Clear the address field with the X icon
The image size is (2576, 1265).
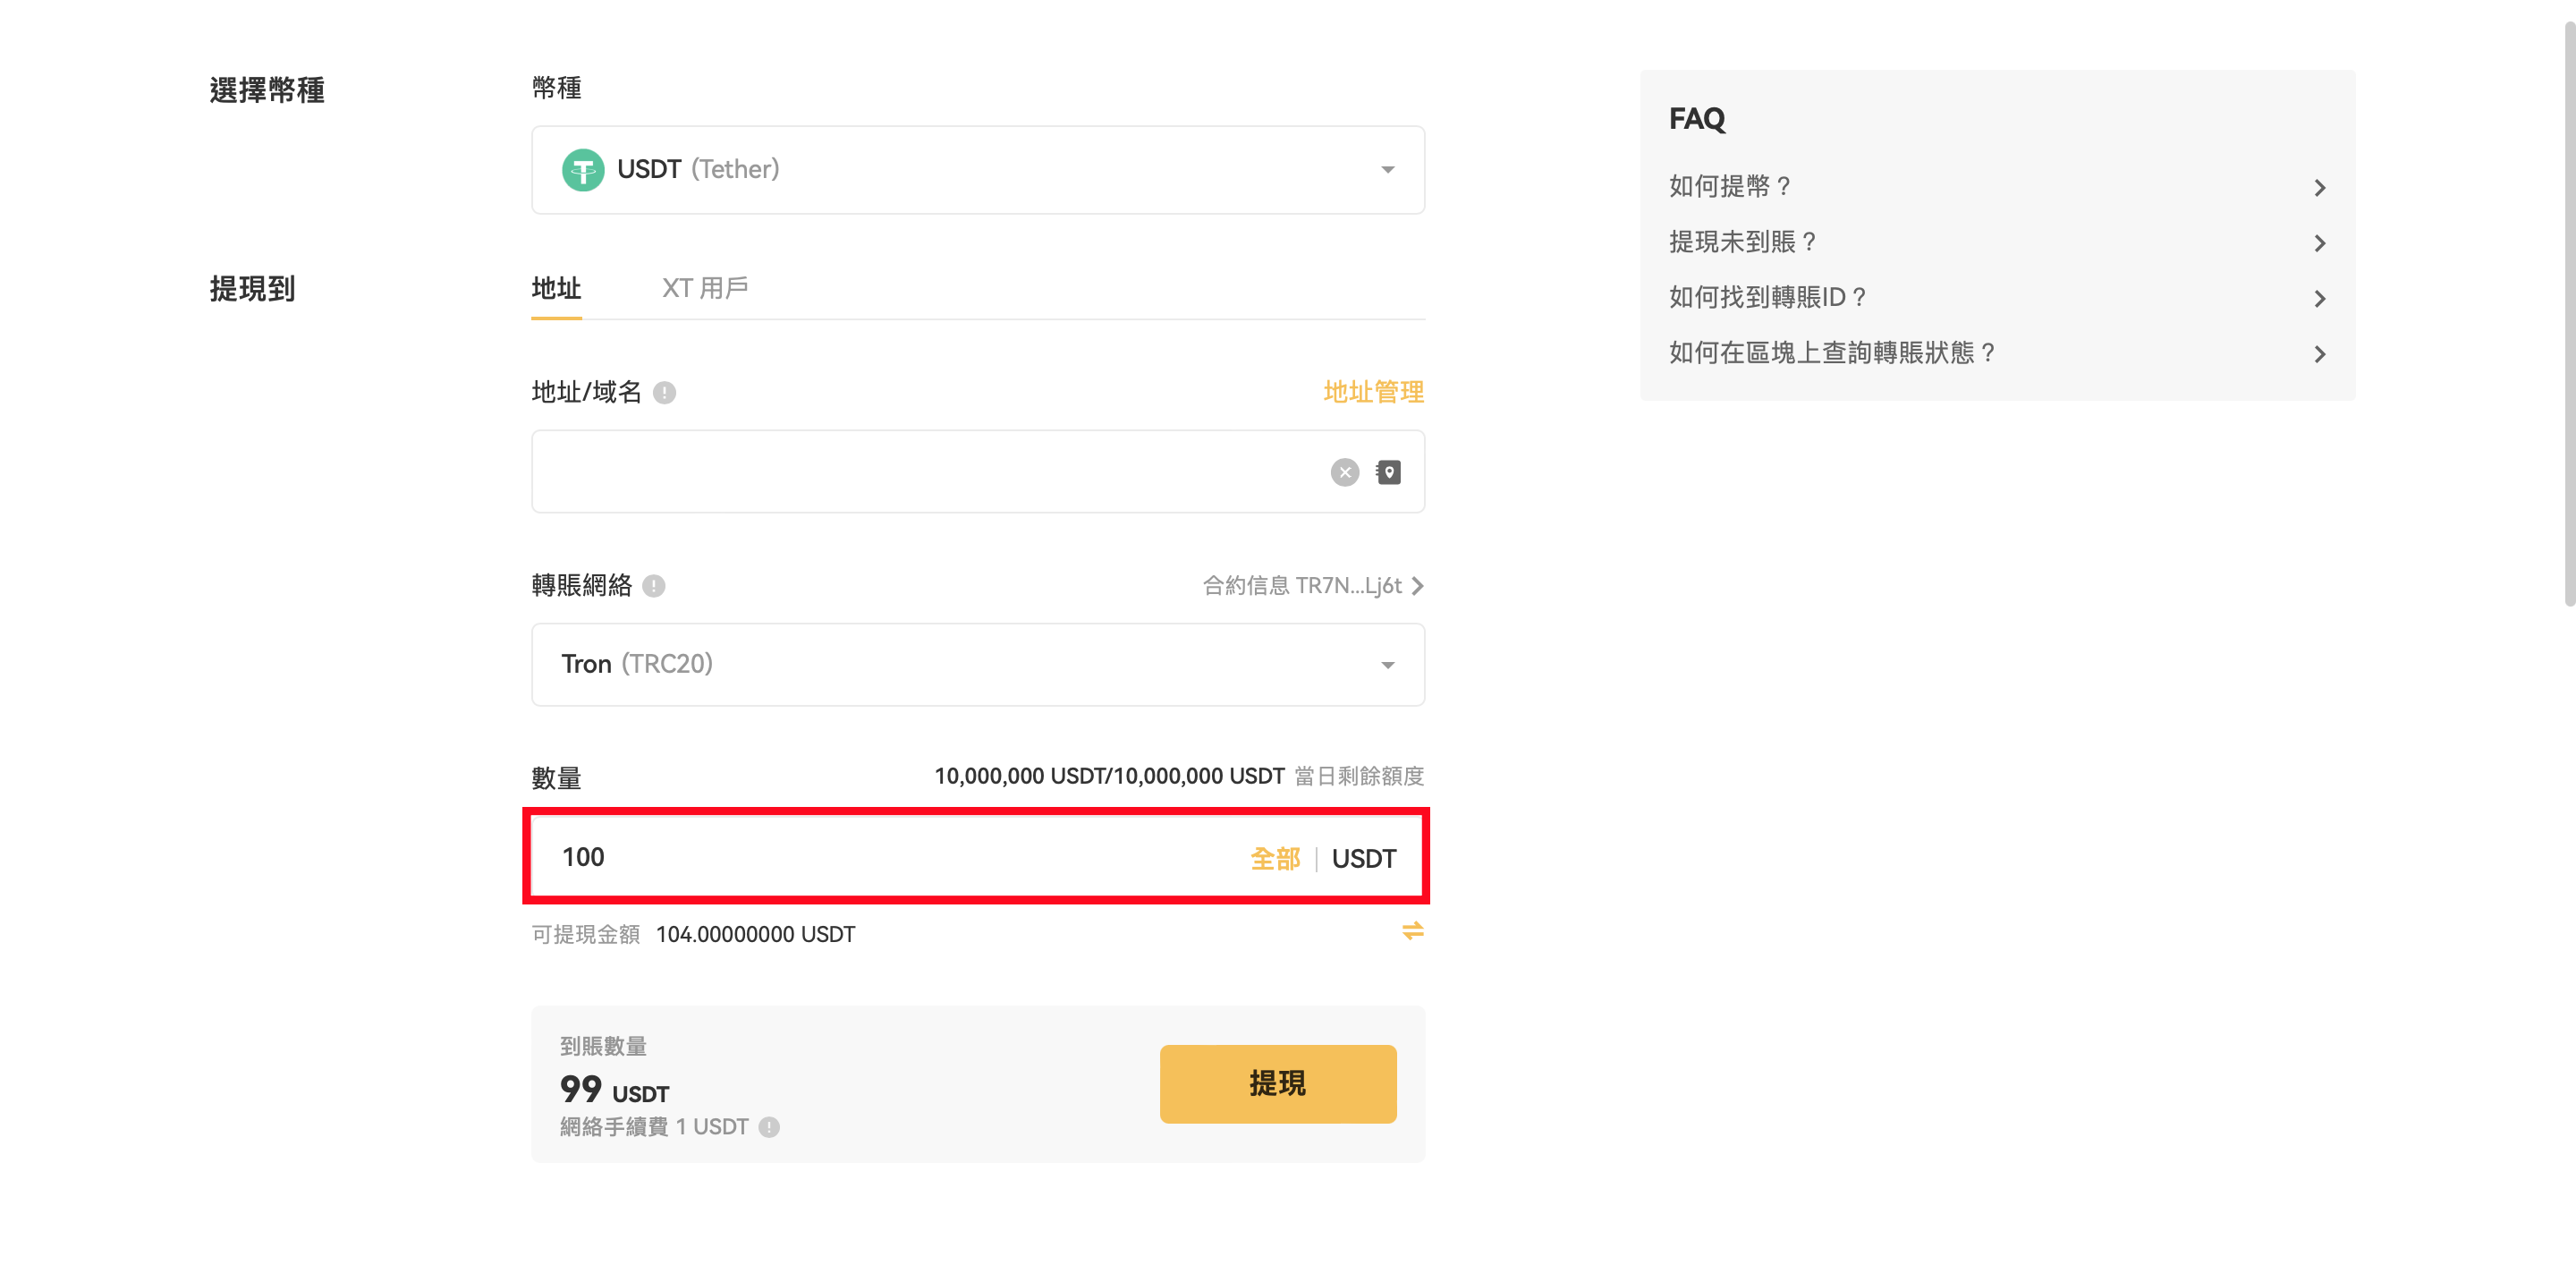[1344, 472]
